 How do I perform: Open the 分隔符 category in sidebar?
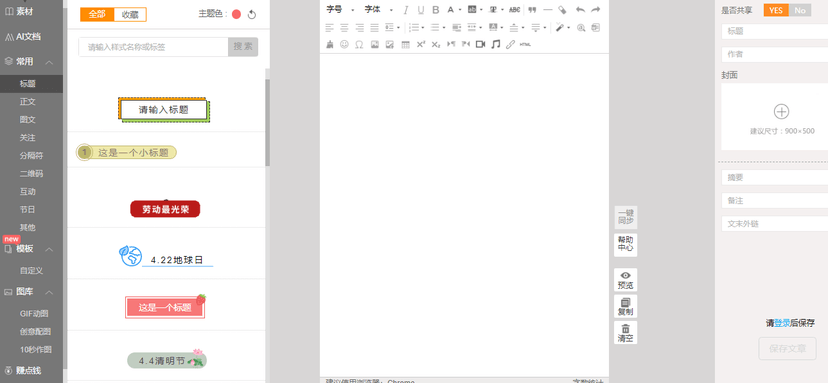31,155
